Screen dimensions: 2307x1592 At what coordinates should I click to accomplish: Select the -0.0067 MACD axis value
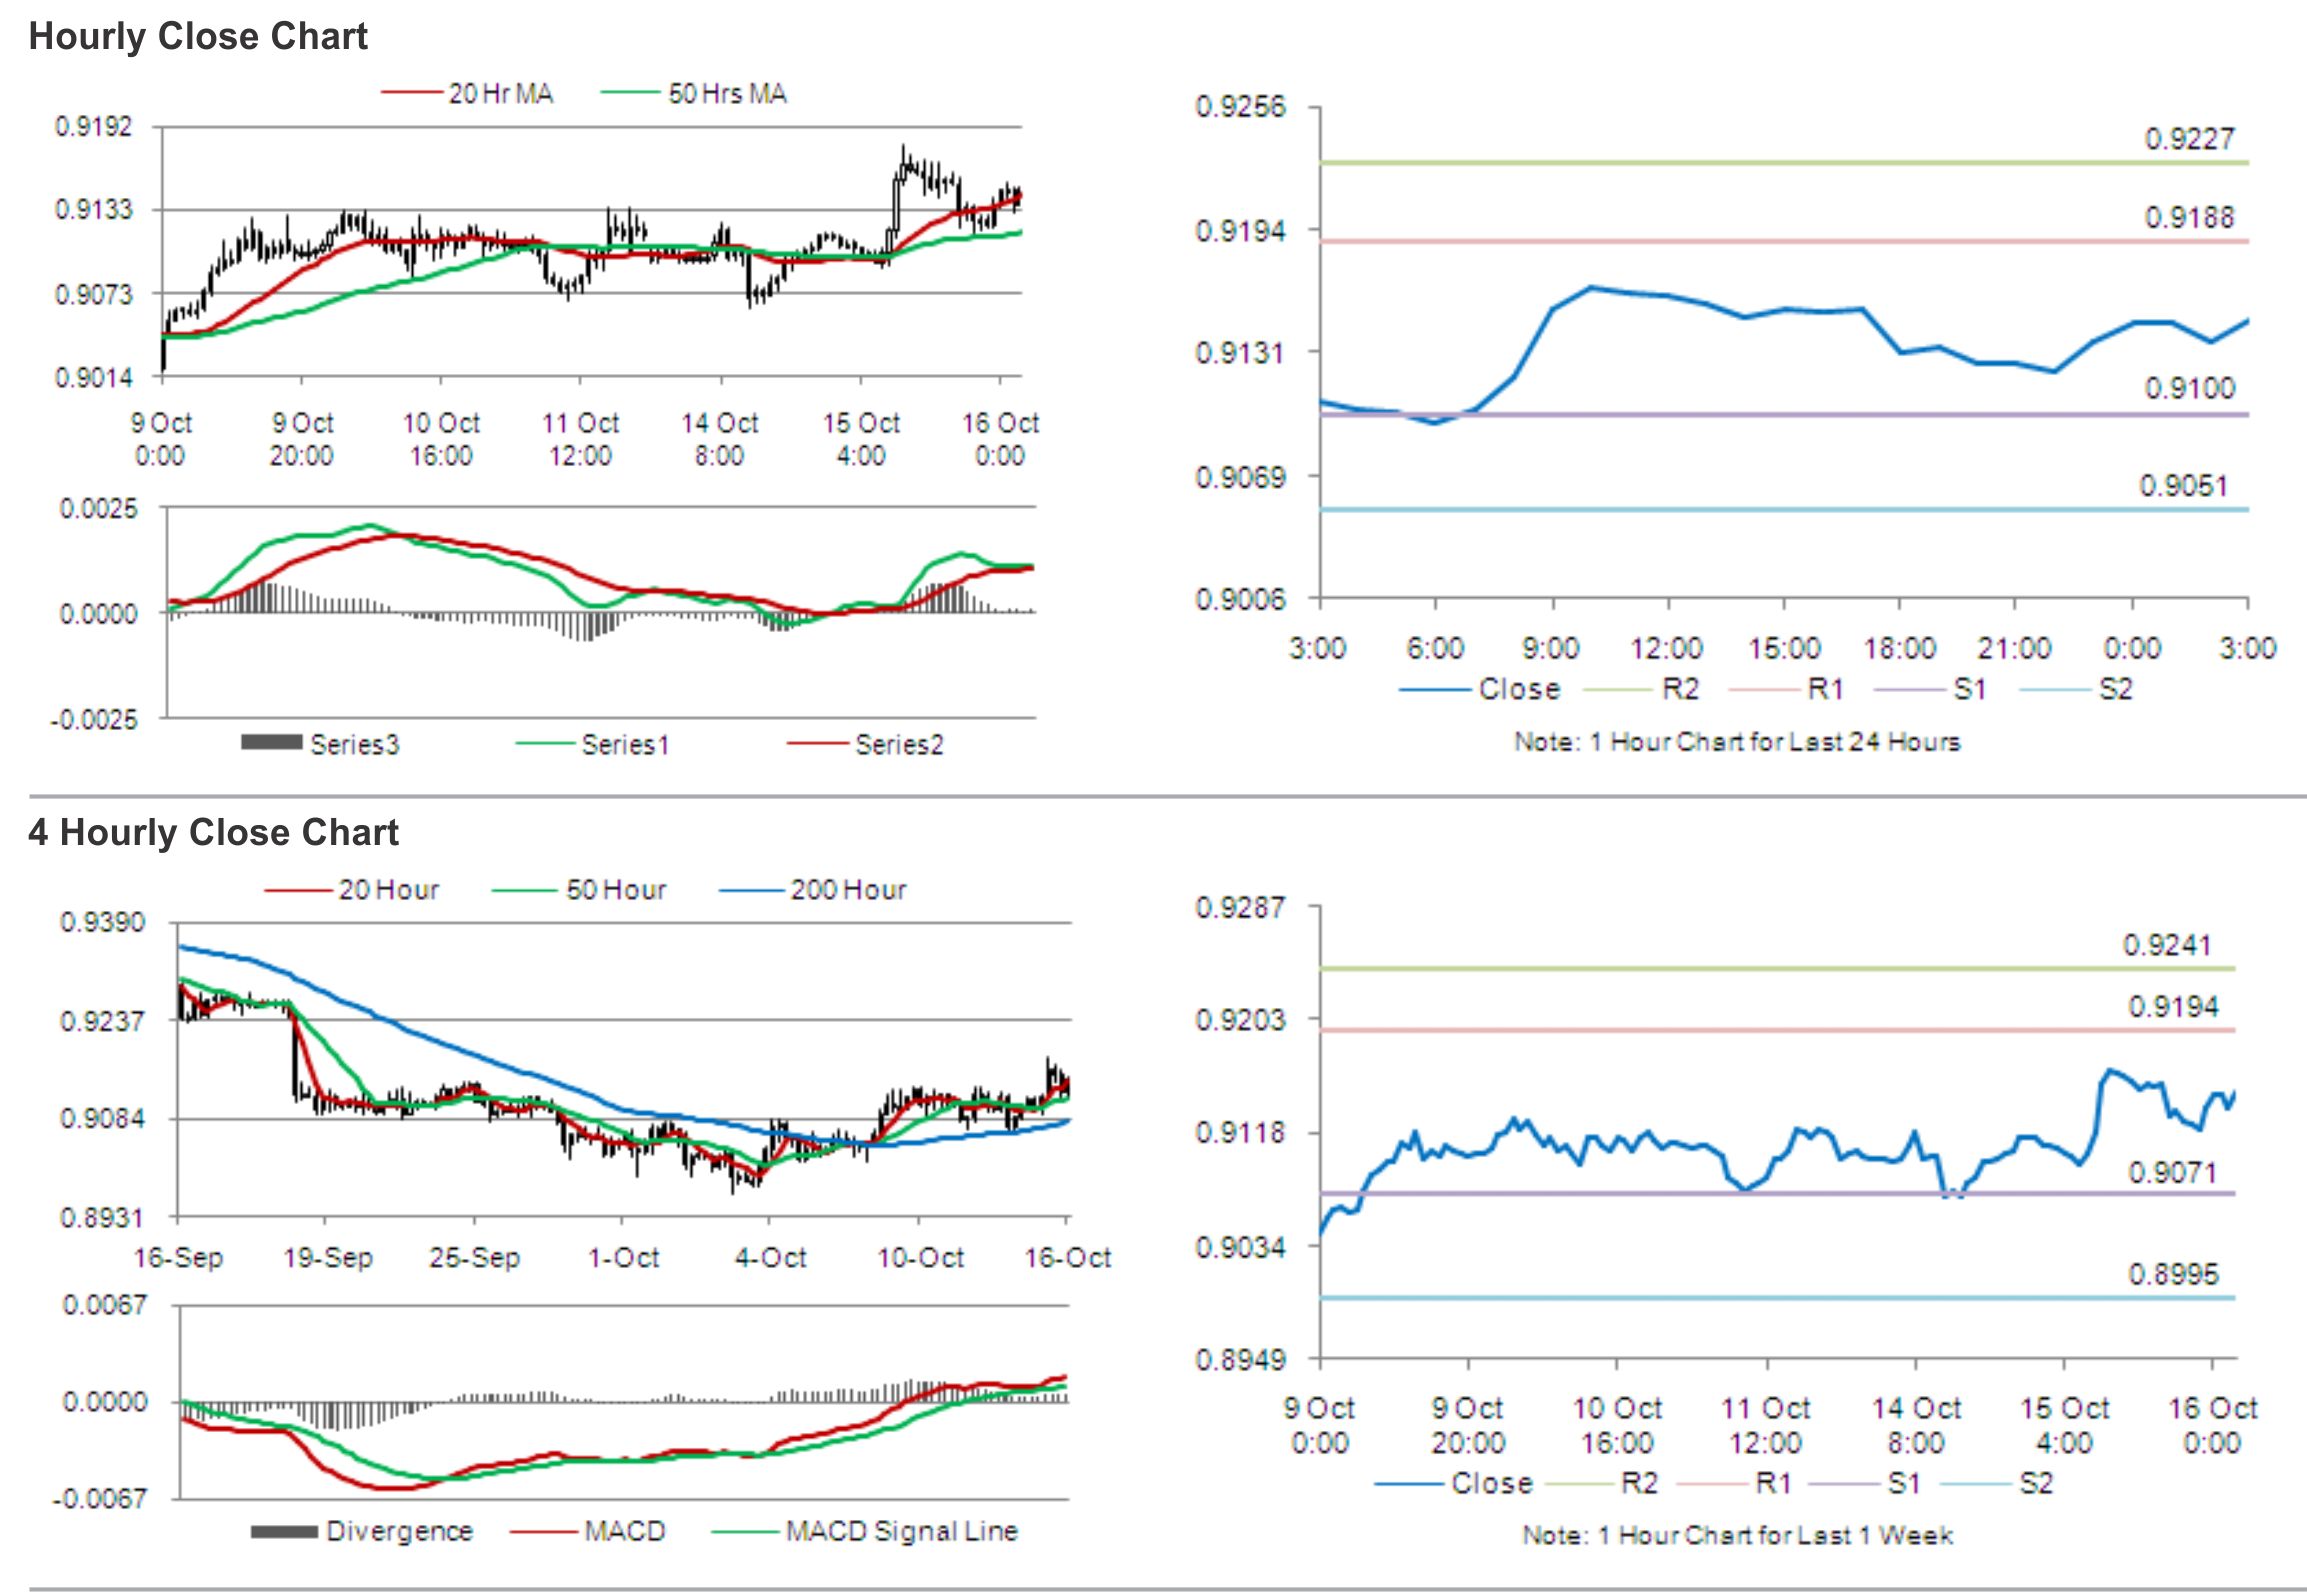coord(99,1499)
